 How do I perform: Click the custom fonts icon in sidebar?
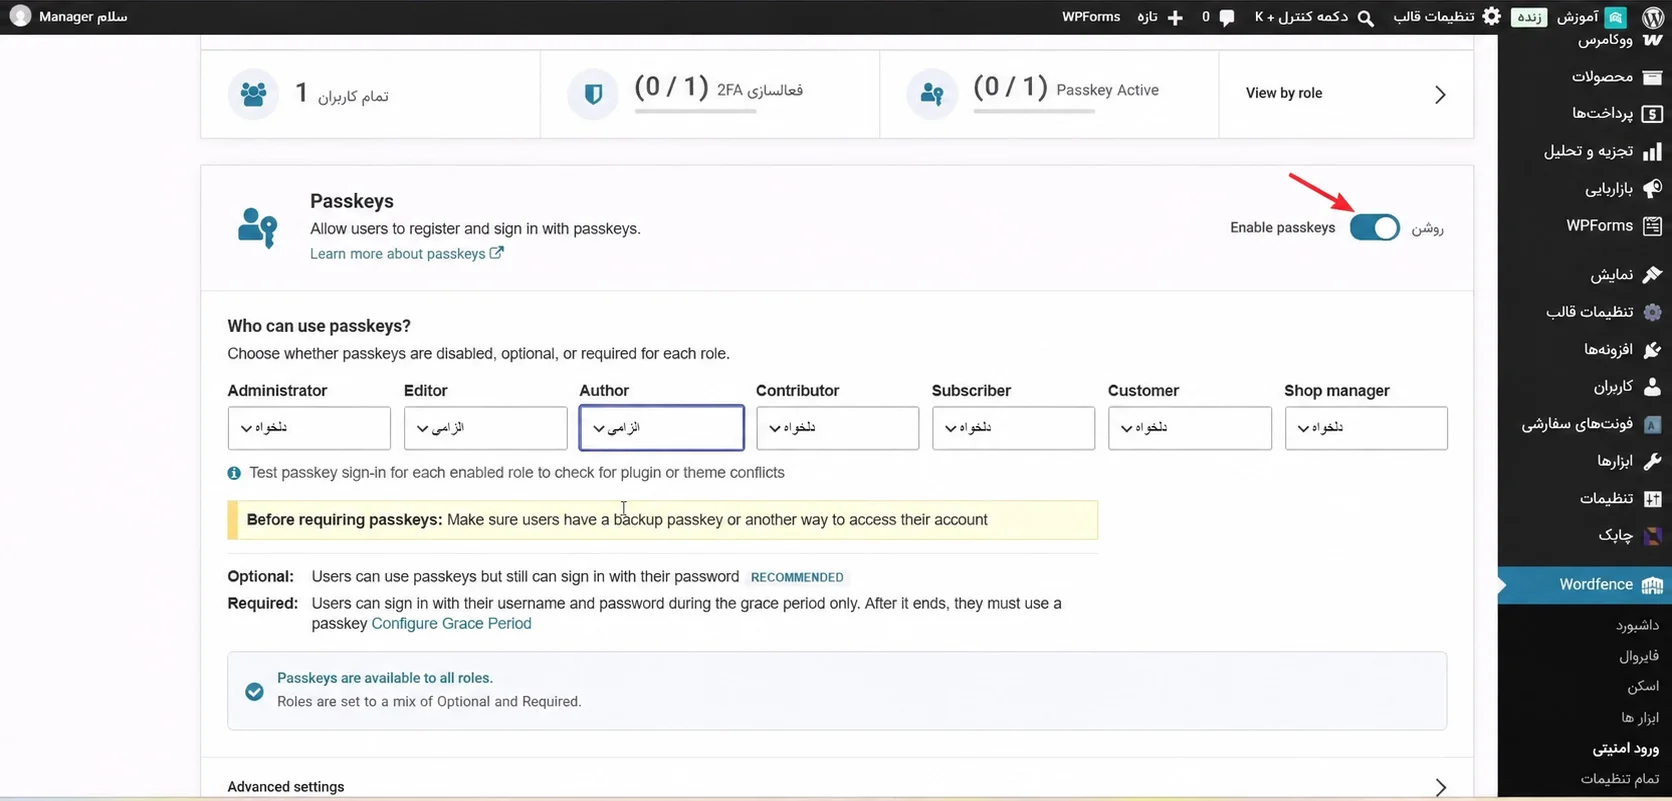(1652, 424)
